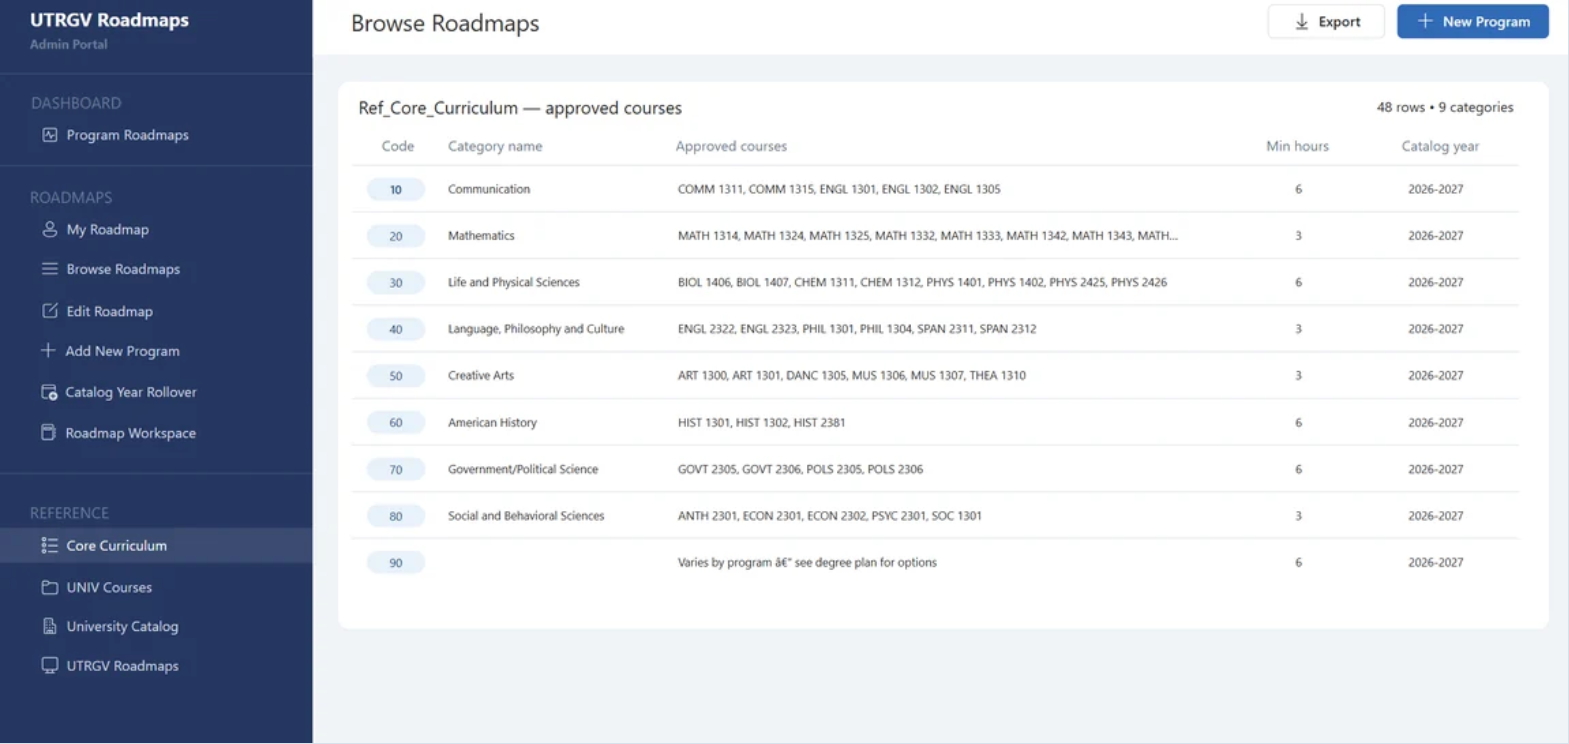The height and width of the screenshot is (744, 1569).
Task: Click the Roadmap Workspace icon
Action: [48, 433]
